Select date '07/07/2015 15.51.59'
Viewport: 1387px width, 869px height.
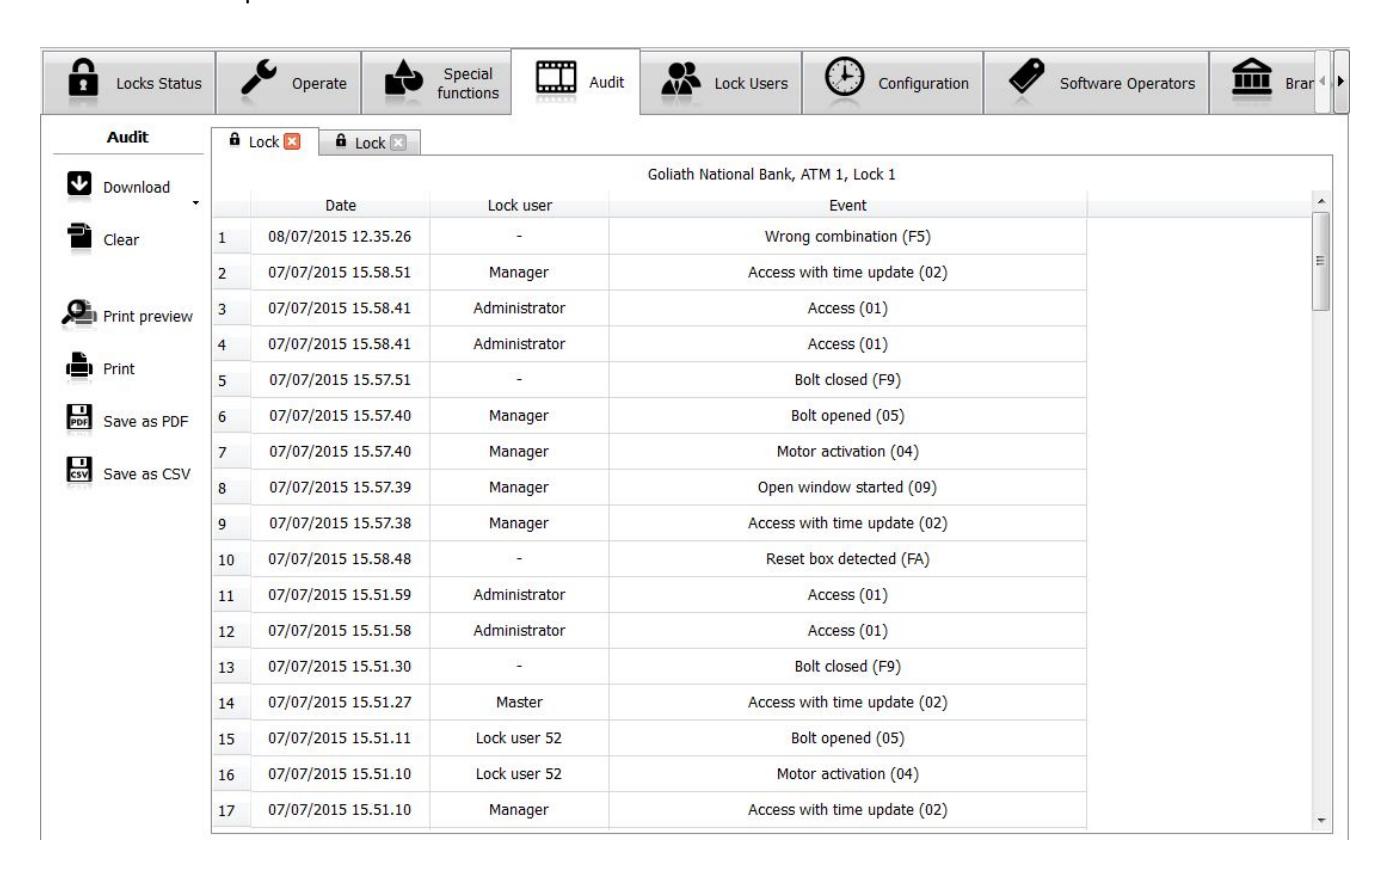pyautogui.click(x=340, y=595)
